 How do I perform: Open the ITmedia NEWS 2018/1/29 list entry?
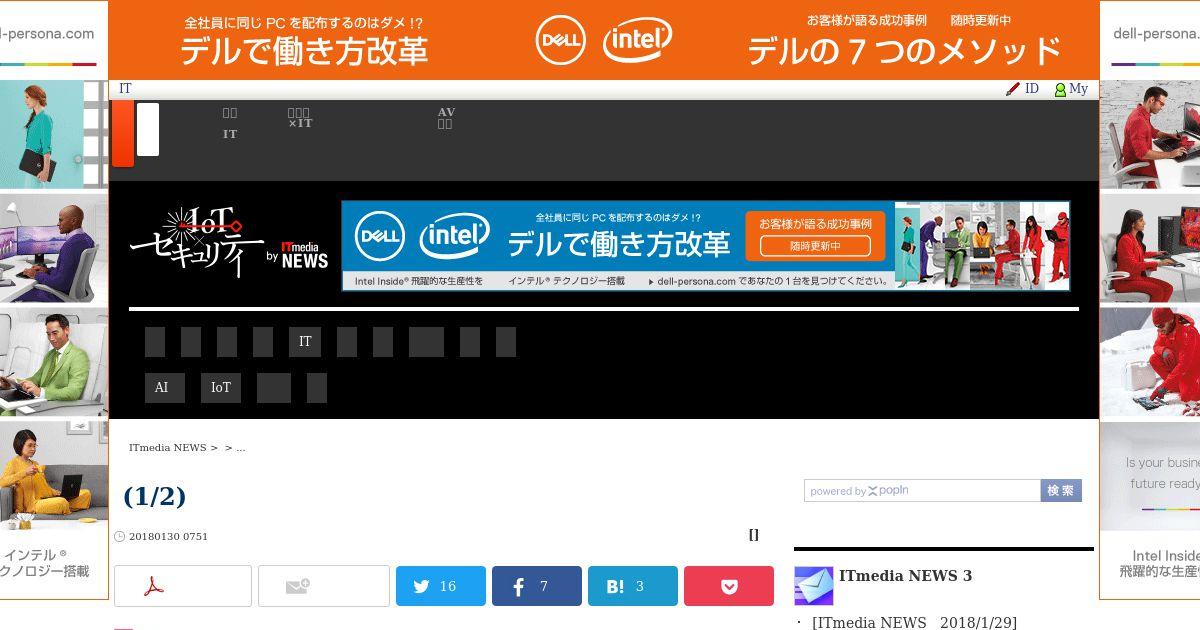click(x=914, y=623)
